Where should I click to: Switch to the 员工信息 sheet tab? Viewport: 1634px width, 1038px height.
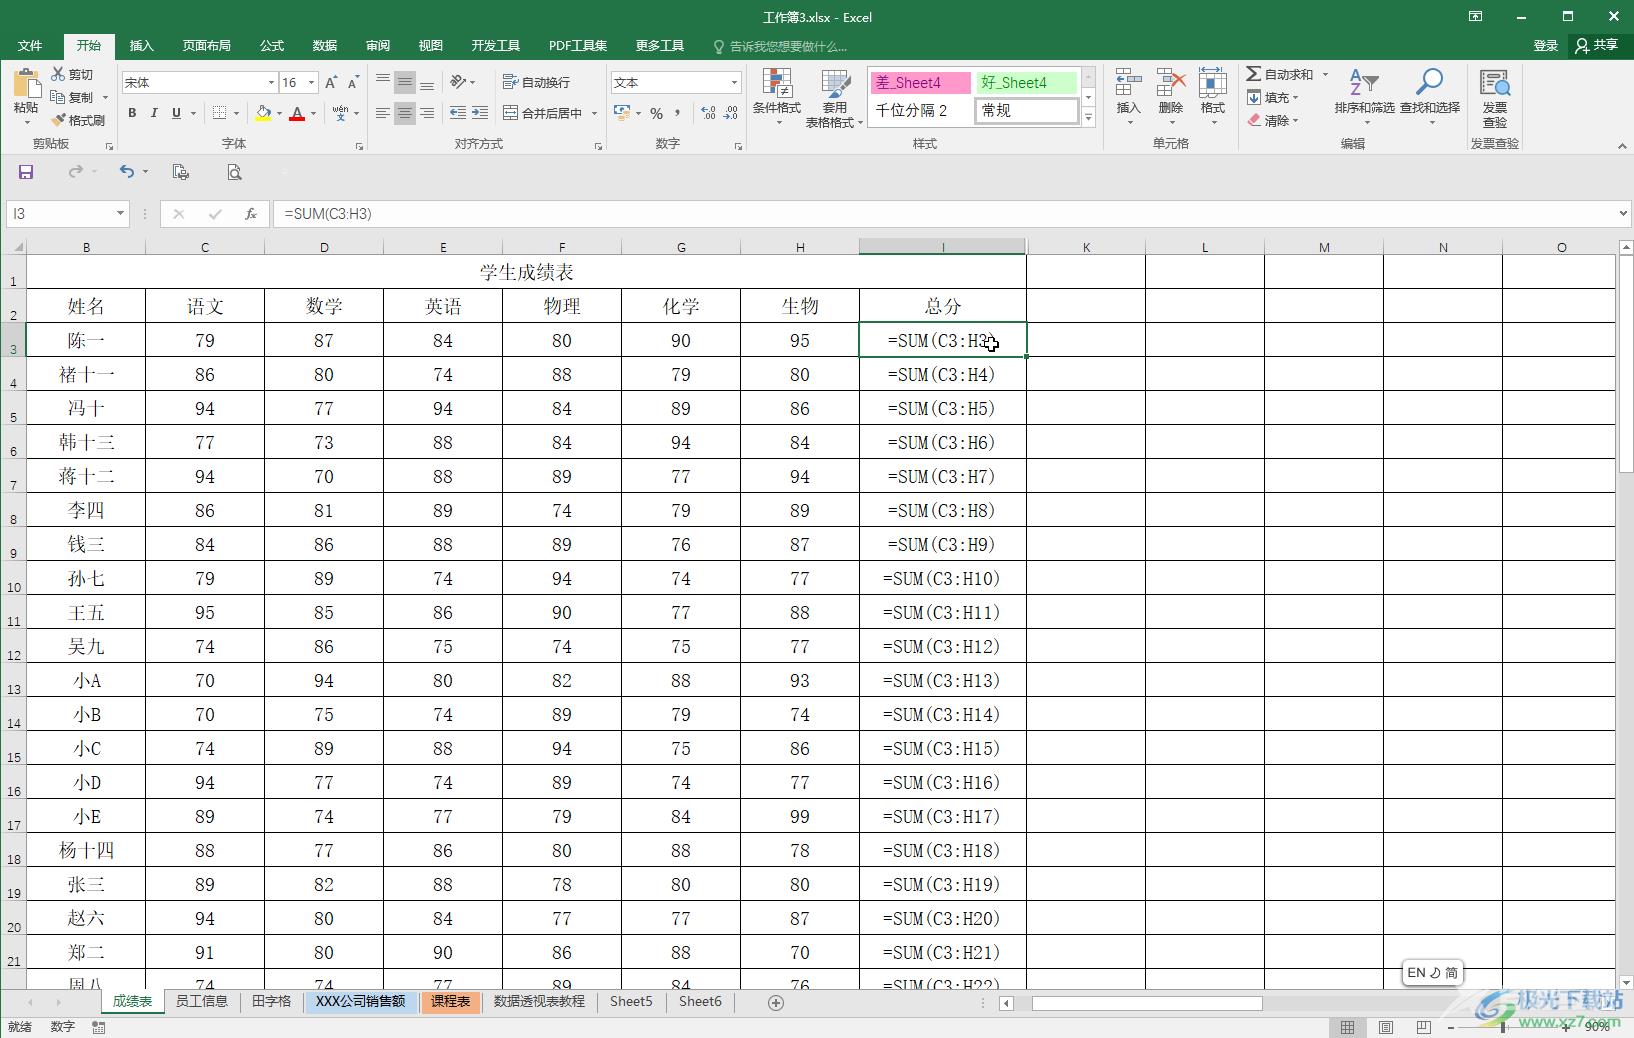[x=201, y=1001]
